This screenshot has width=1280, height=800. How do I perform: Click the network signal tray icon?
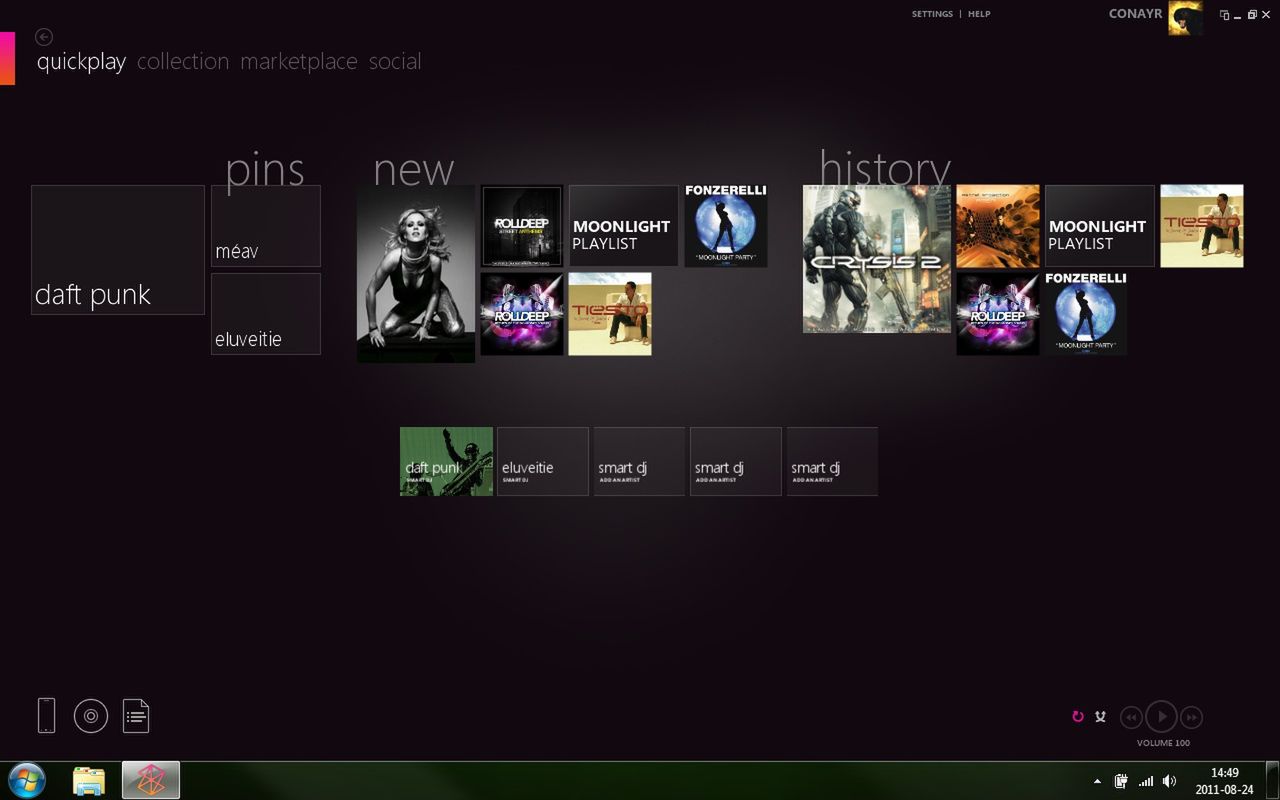(1146, 781)
